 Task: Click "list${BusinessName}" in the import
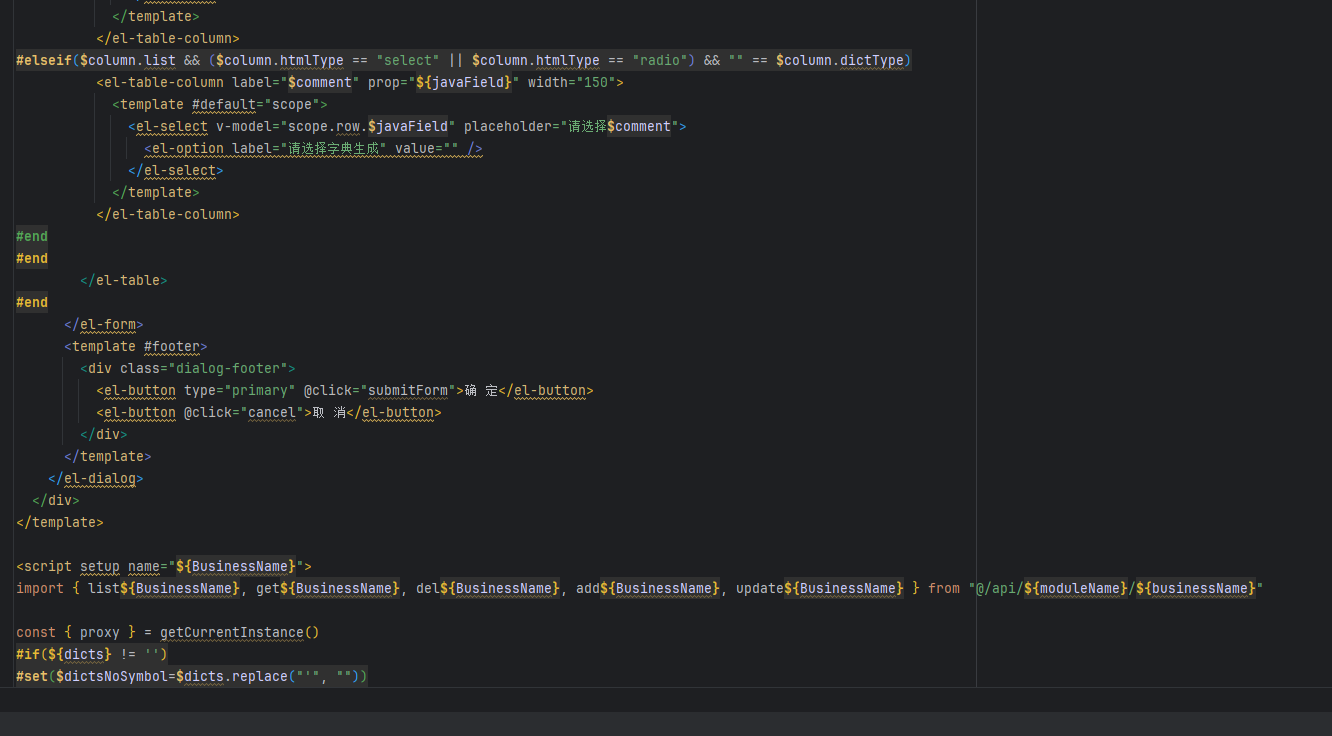point(164,589)
